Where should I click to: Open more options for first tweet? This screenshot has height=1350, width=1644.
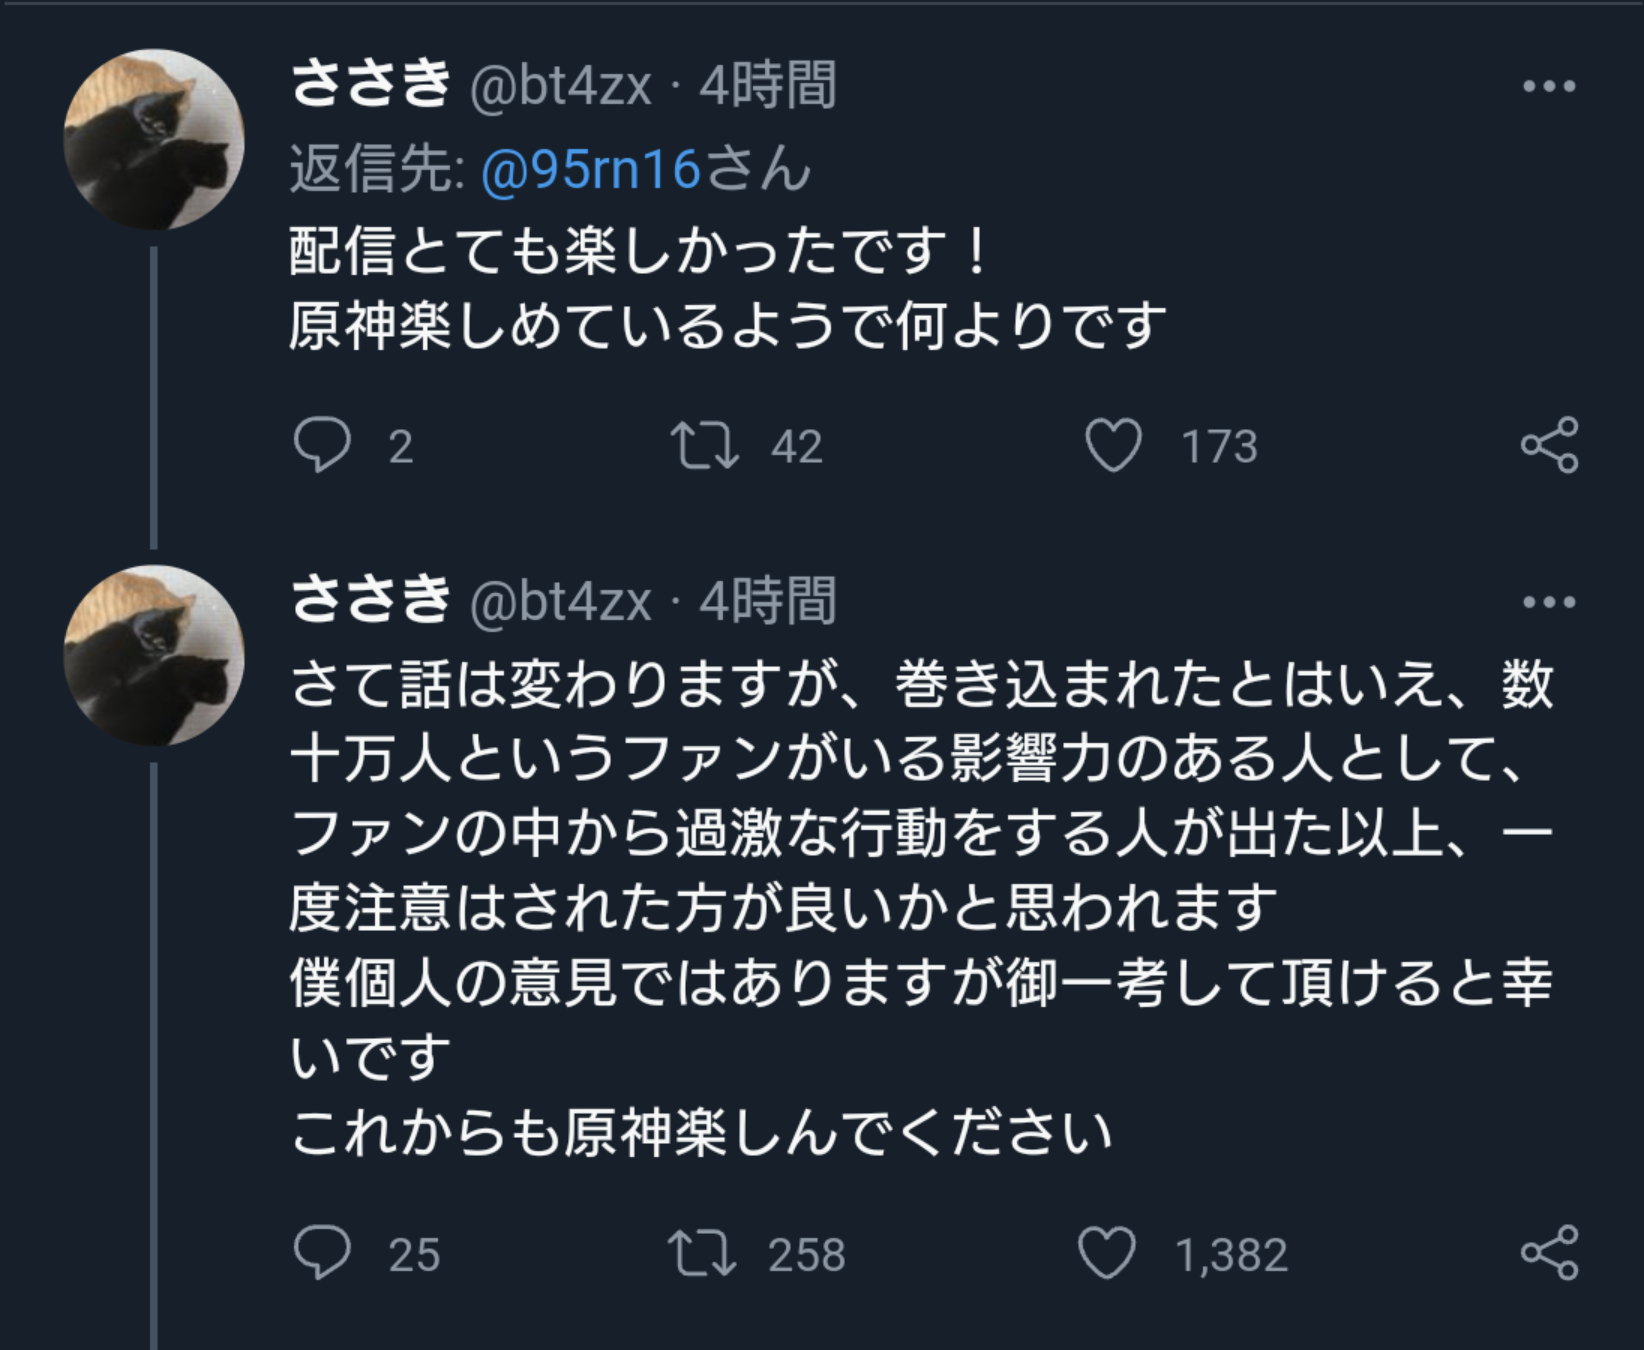1549,87
